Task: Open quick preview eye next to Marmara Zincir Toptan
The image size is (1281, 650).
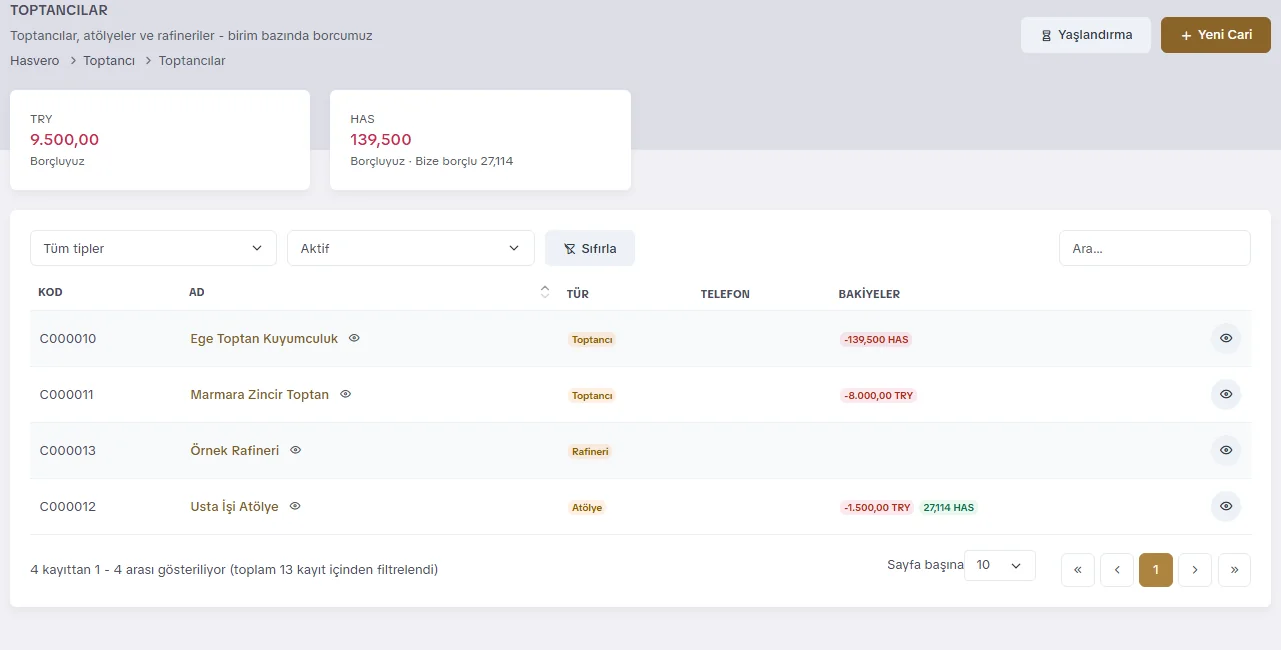Action: pyautogui.click(x=346, y=394)
